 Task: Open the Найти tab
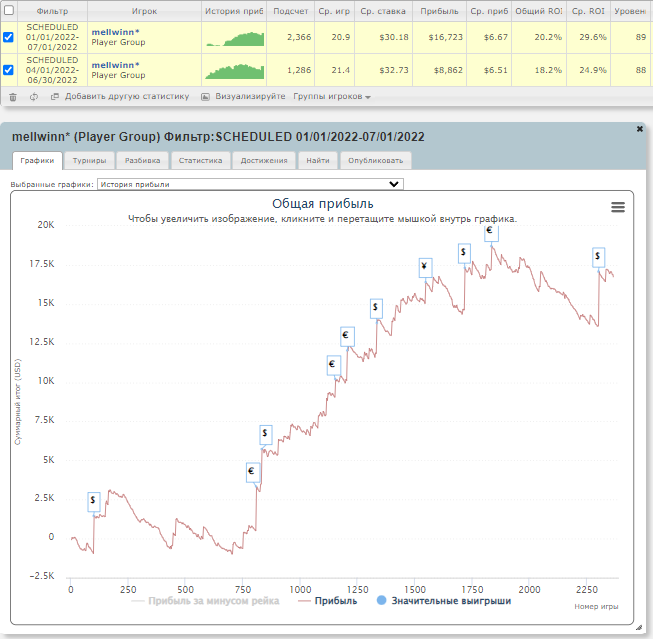318,161
